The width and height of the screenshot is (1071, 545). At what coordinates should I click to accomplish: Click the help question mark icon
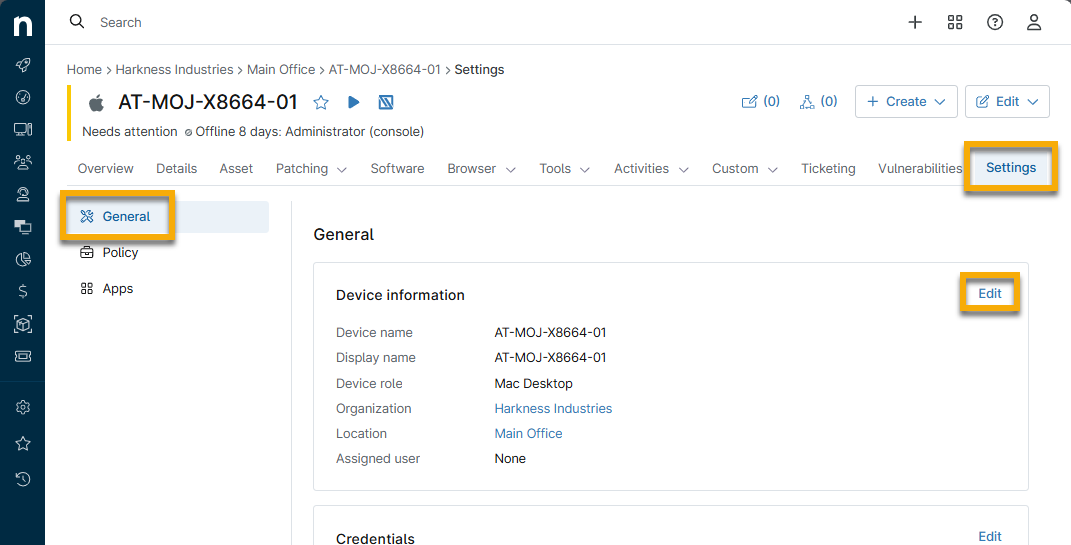(x=995, y=22)
